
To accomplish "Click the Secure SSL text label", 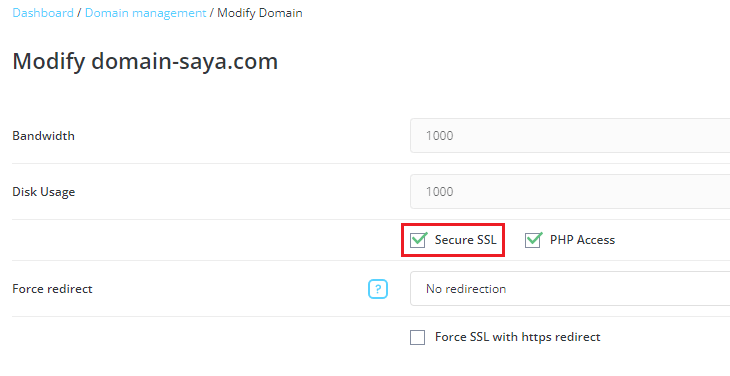I will 466,240.
